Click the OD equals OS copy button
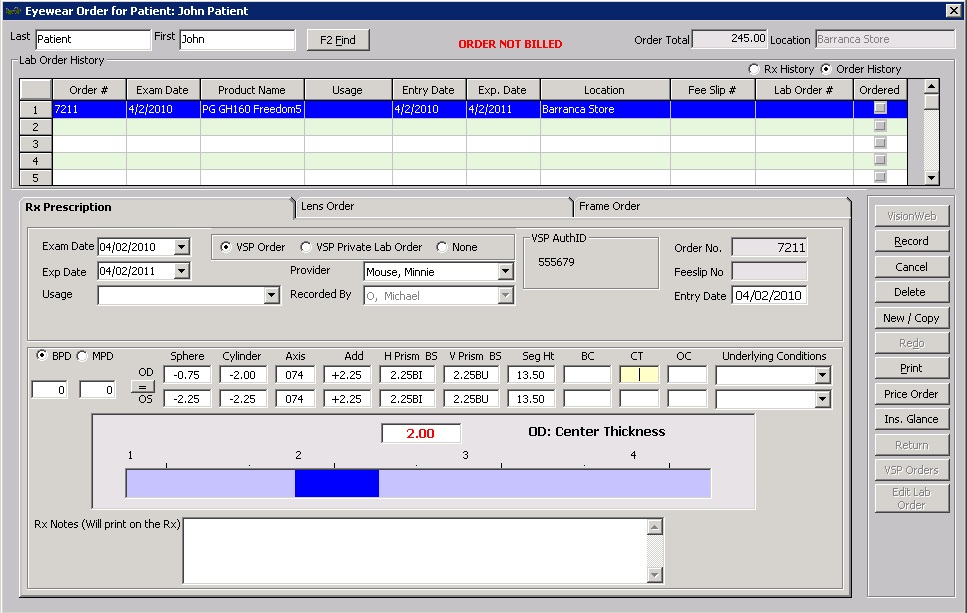967x613 pixels. coord(145,386)
